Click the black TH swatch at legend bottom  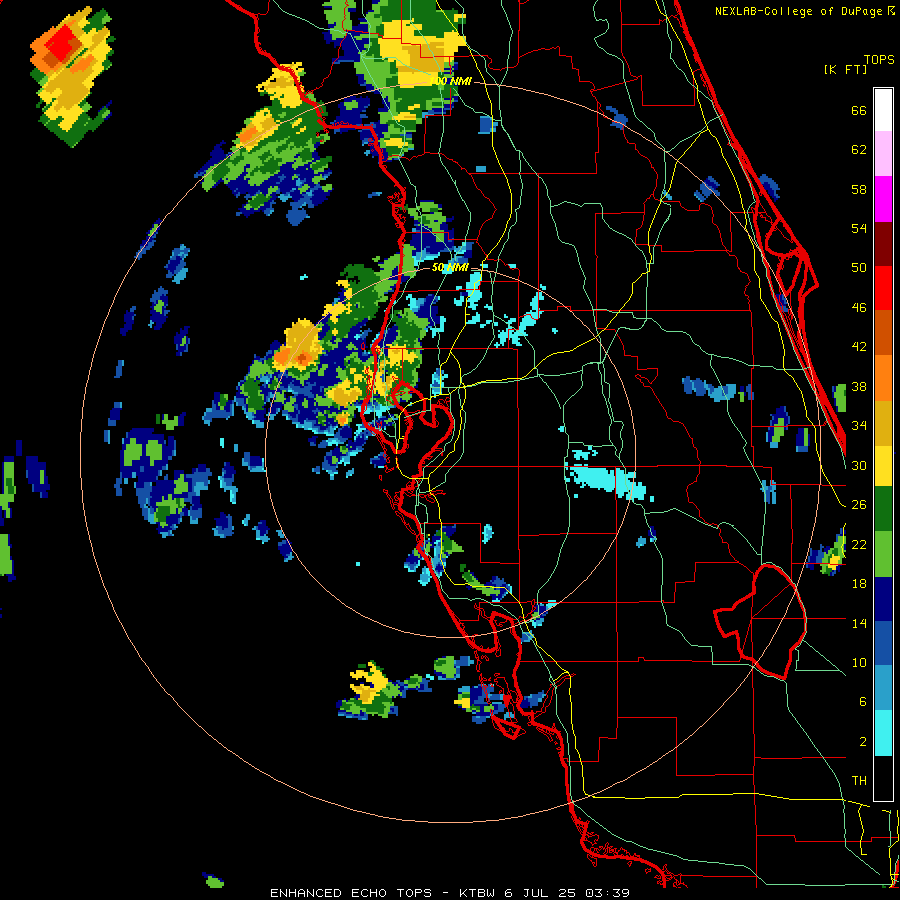tap(883, 778)
